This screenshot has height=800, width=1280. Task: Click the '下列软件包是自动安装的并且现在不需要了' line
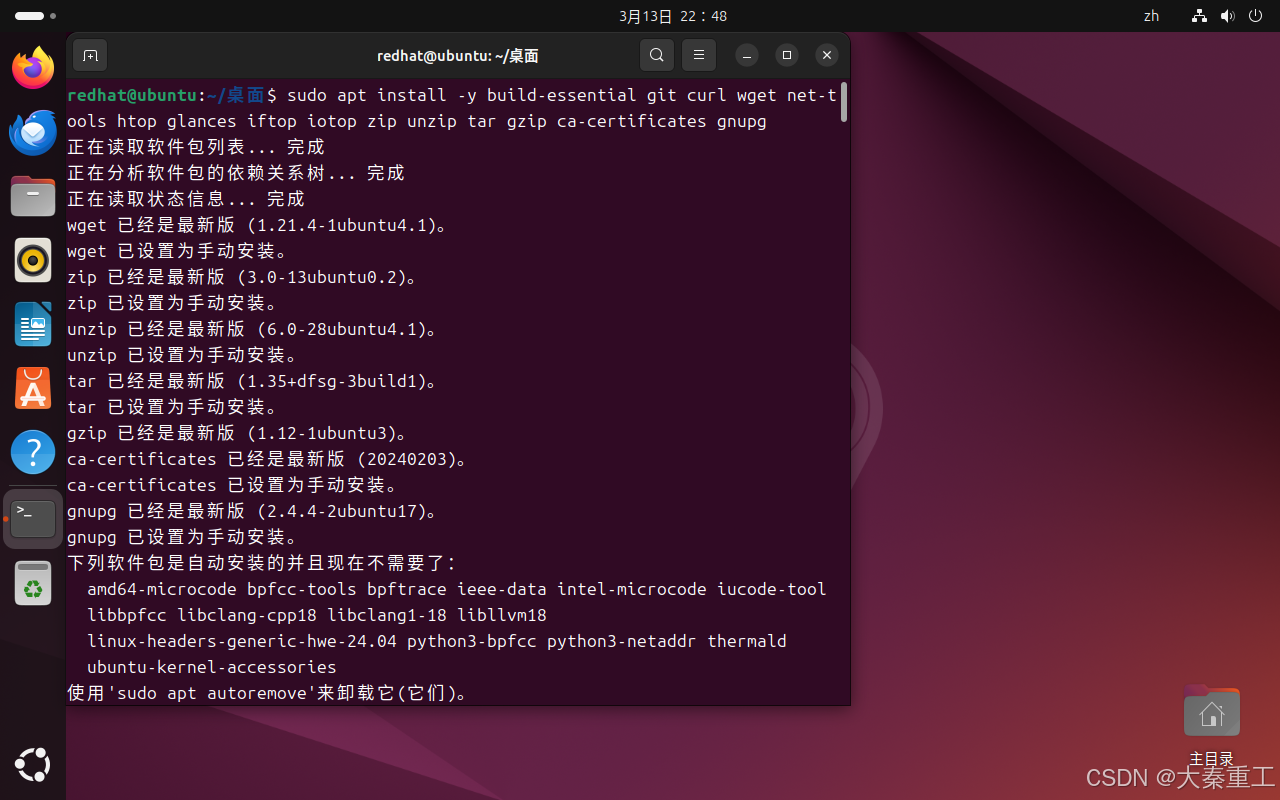pos(261,563)
